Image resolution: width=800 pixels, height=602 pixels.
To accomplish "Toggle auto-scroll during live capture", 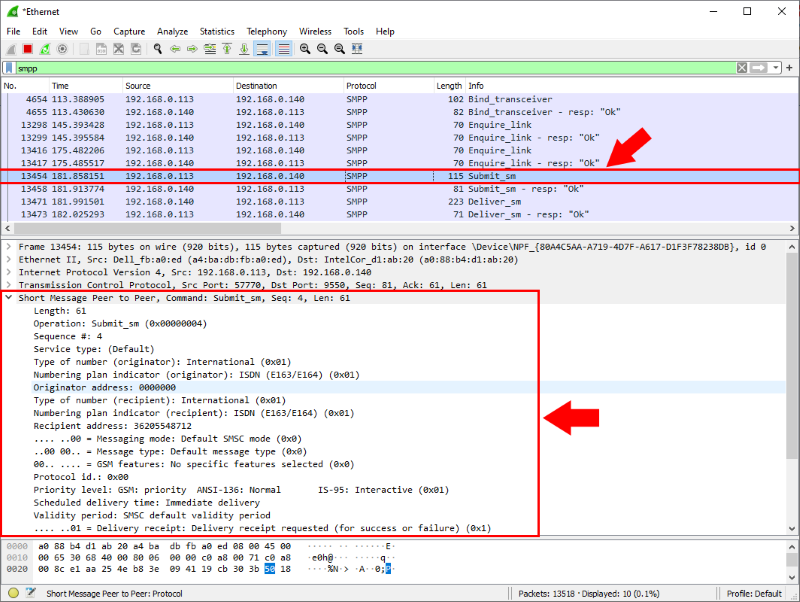I will point(262,49).
